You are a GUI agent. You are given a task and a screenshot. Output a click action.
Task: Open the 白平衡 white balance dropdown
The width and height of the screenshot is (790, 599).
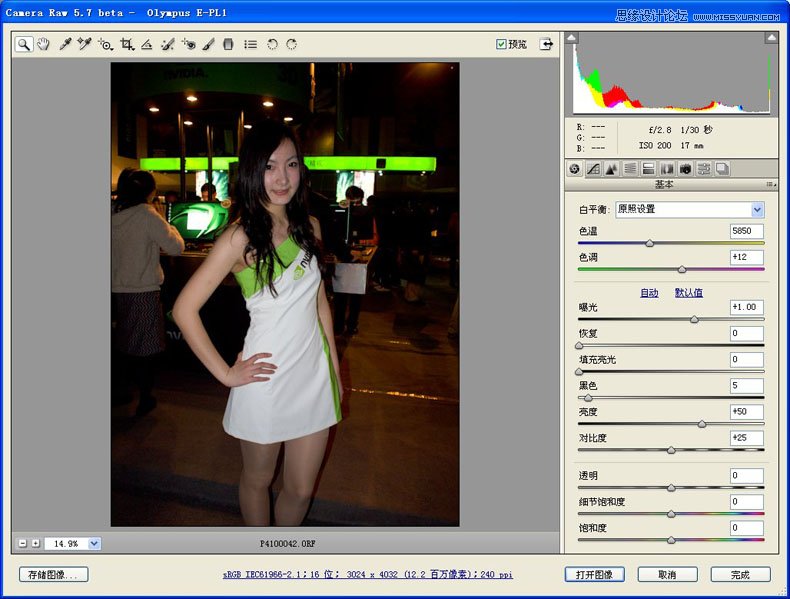757,210
